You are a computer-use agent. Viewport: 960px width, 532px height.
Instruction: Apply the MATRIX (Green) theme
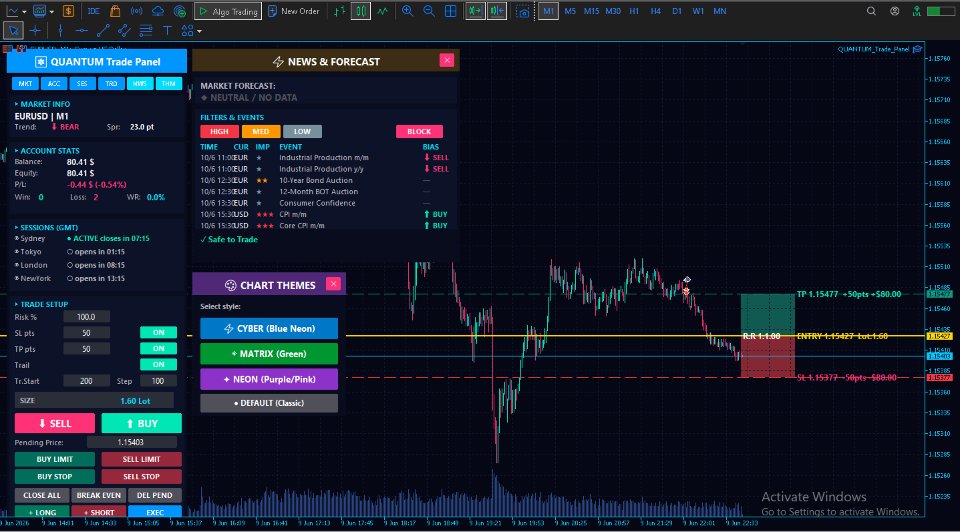[x=269, y=354]
